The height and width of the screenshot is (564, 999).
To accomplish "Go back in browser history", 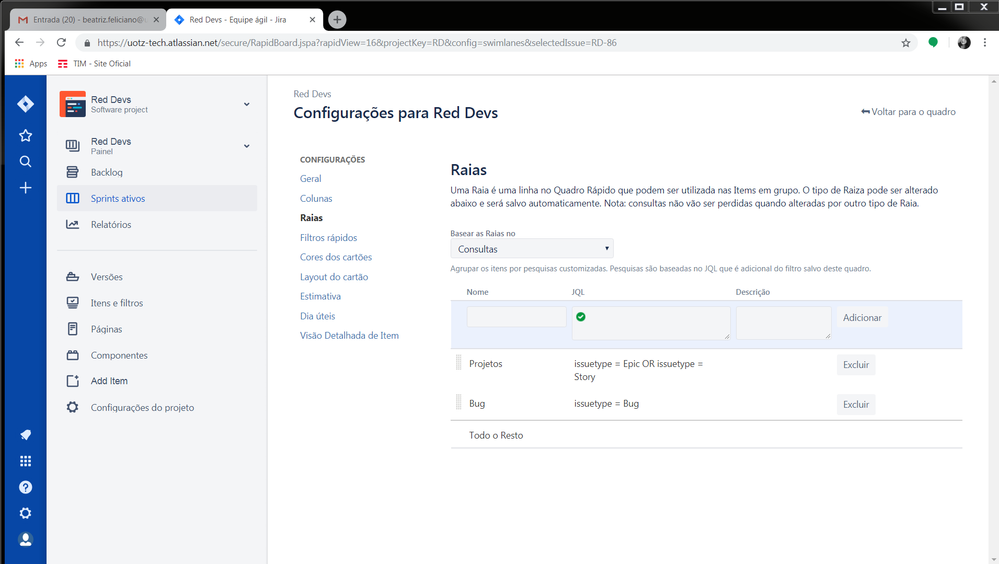I will 19,43.
